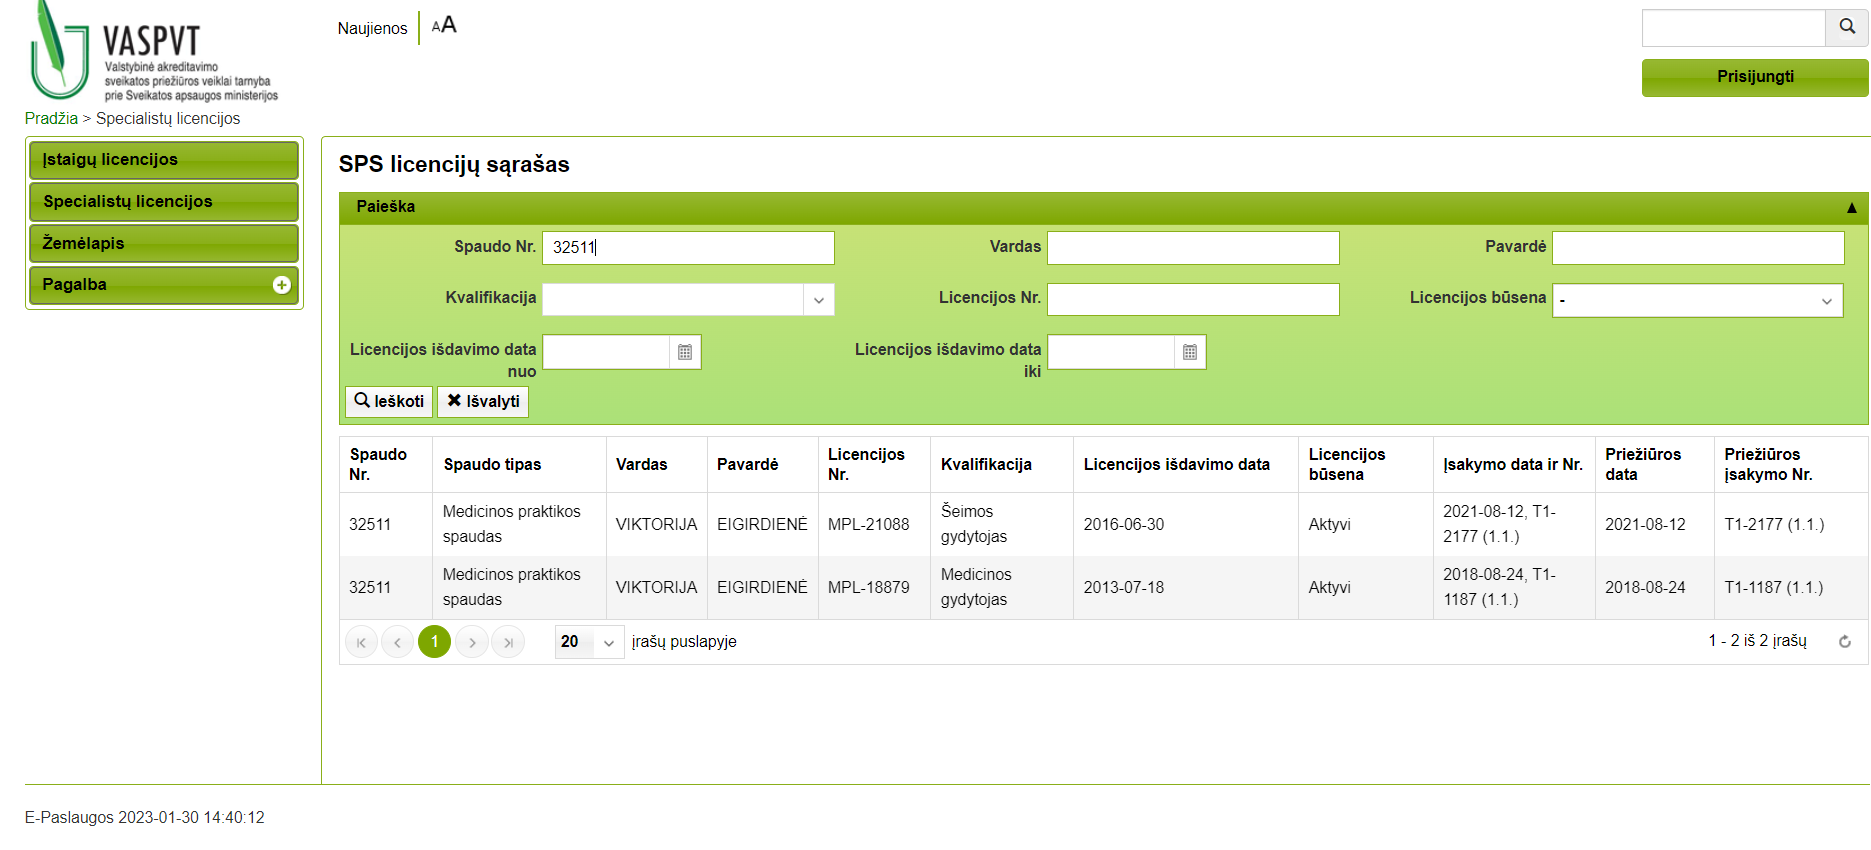
Task: Go to the first page of results
Action: (x=361, y=642)
